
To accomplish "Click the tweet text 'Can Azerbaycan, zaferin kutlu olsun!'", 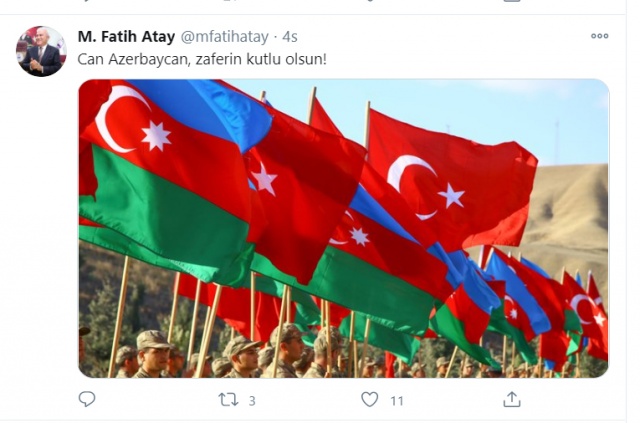I will (x=202, y=59).
